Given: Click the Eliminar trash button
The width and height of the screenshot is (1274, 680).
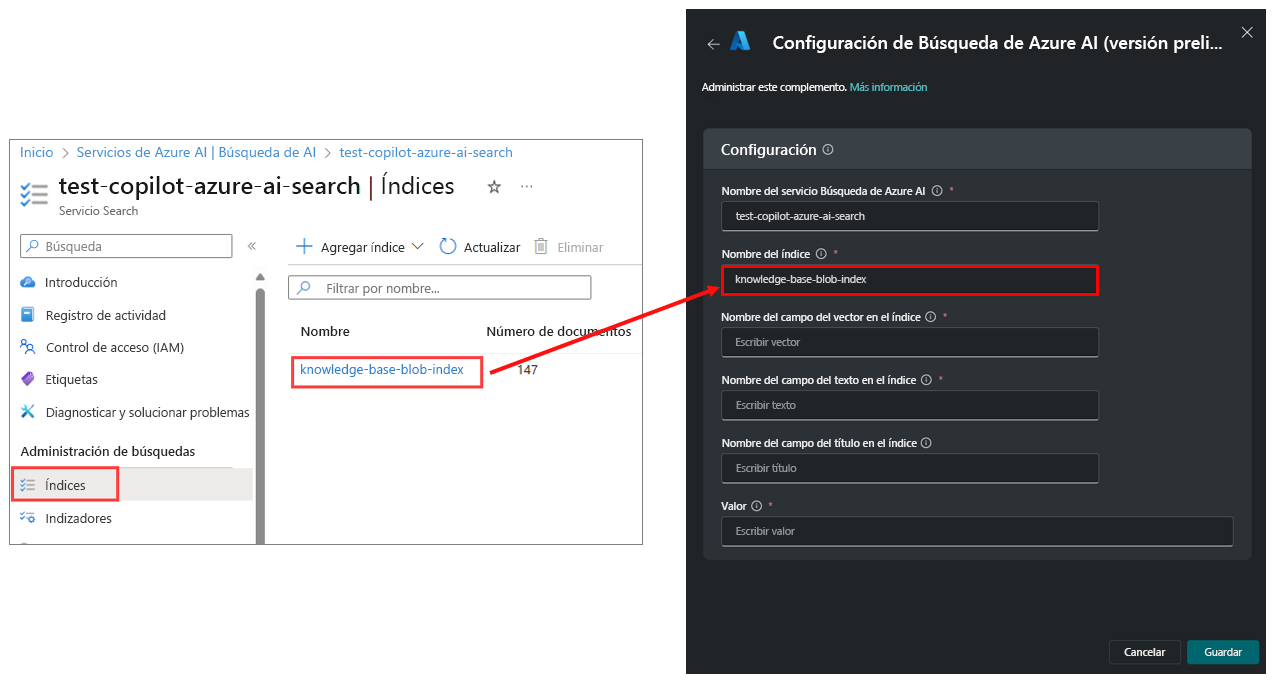Looking at the screenshot, I should coord(568,247).
